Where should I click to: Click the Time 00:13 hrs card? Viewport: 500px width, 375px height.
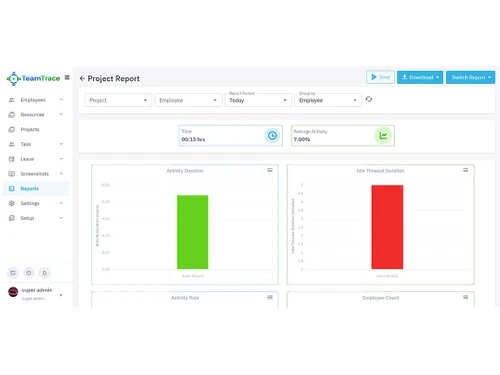pyautogui.click(x=231, y=135)
